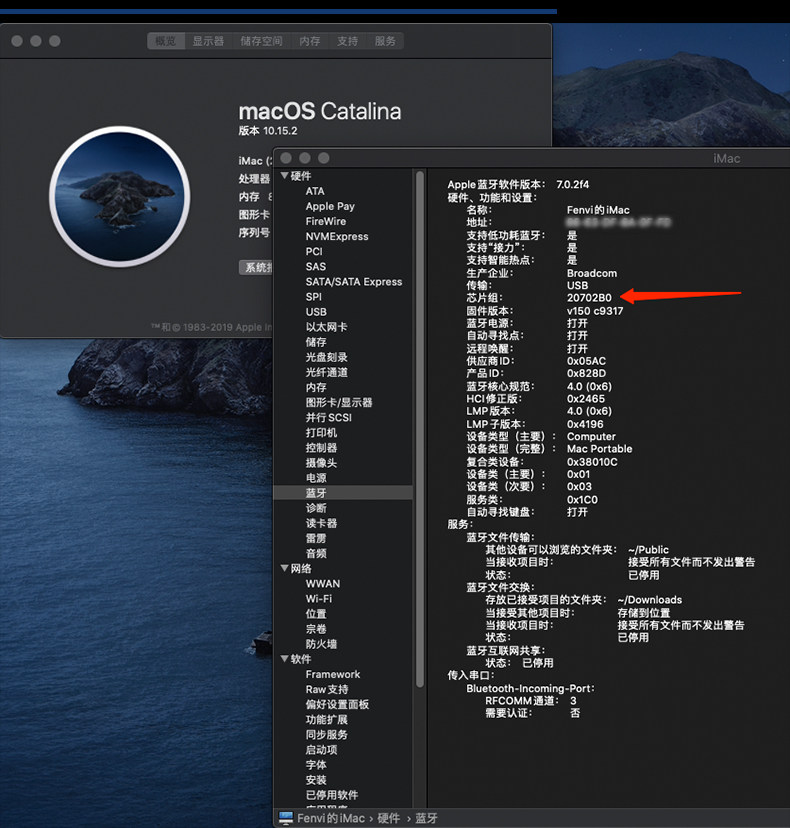790x828 pixels.
Task: Click the sidebar vertical scrollbar
Action: 420,429
